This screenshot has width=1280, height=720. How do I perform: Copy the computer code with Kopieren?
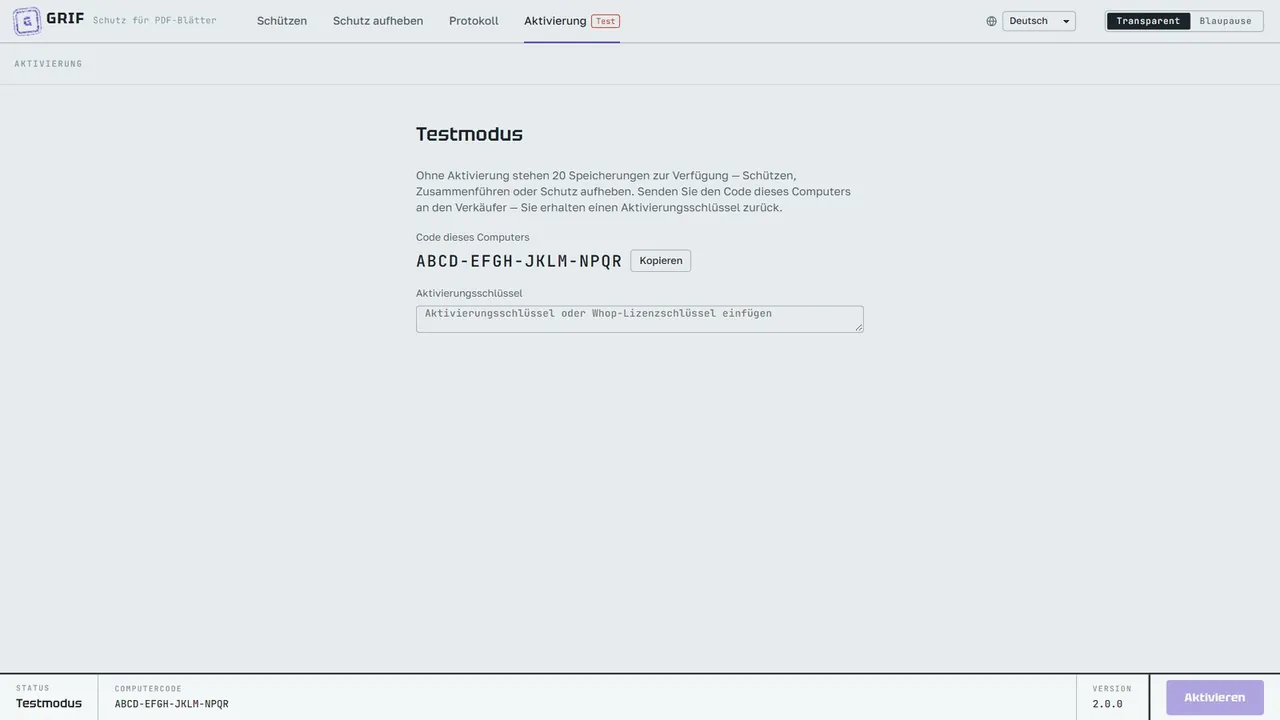(x=661, y=261)
